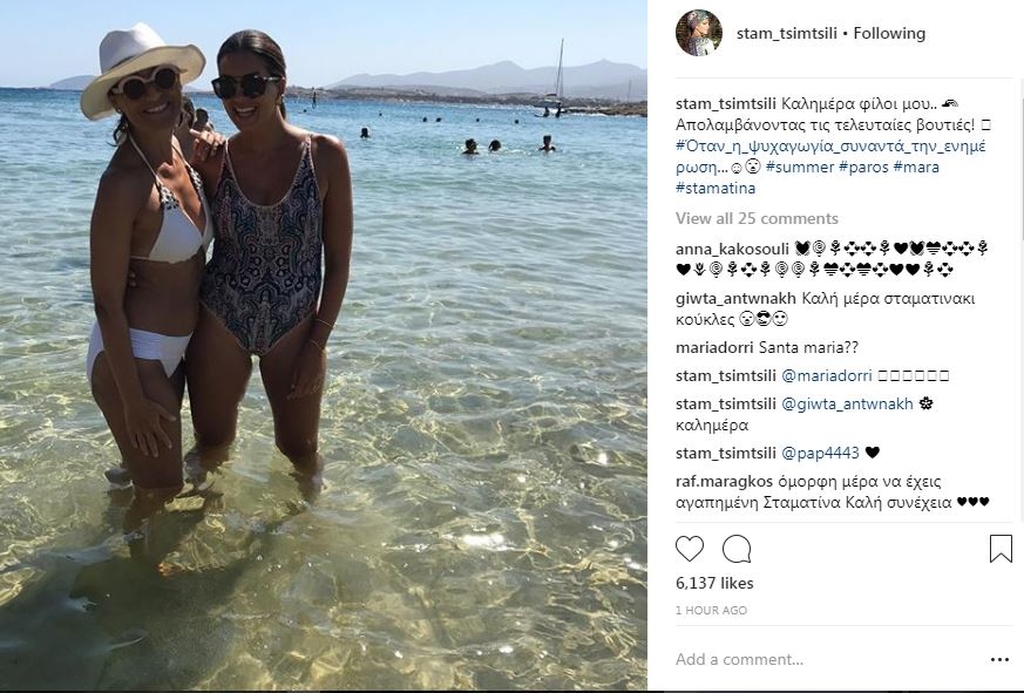Visit giwta_antwnakh commenter profile
Image resolution: width=1024 pixels, height=693 pixels.
pyautogui.click(x=735, y=298)
